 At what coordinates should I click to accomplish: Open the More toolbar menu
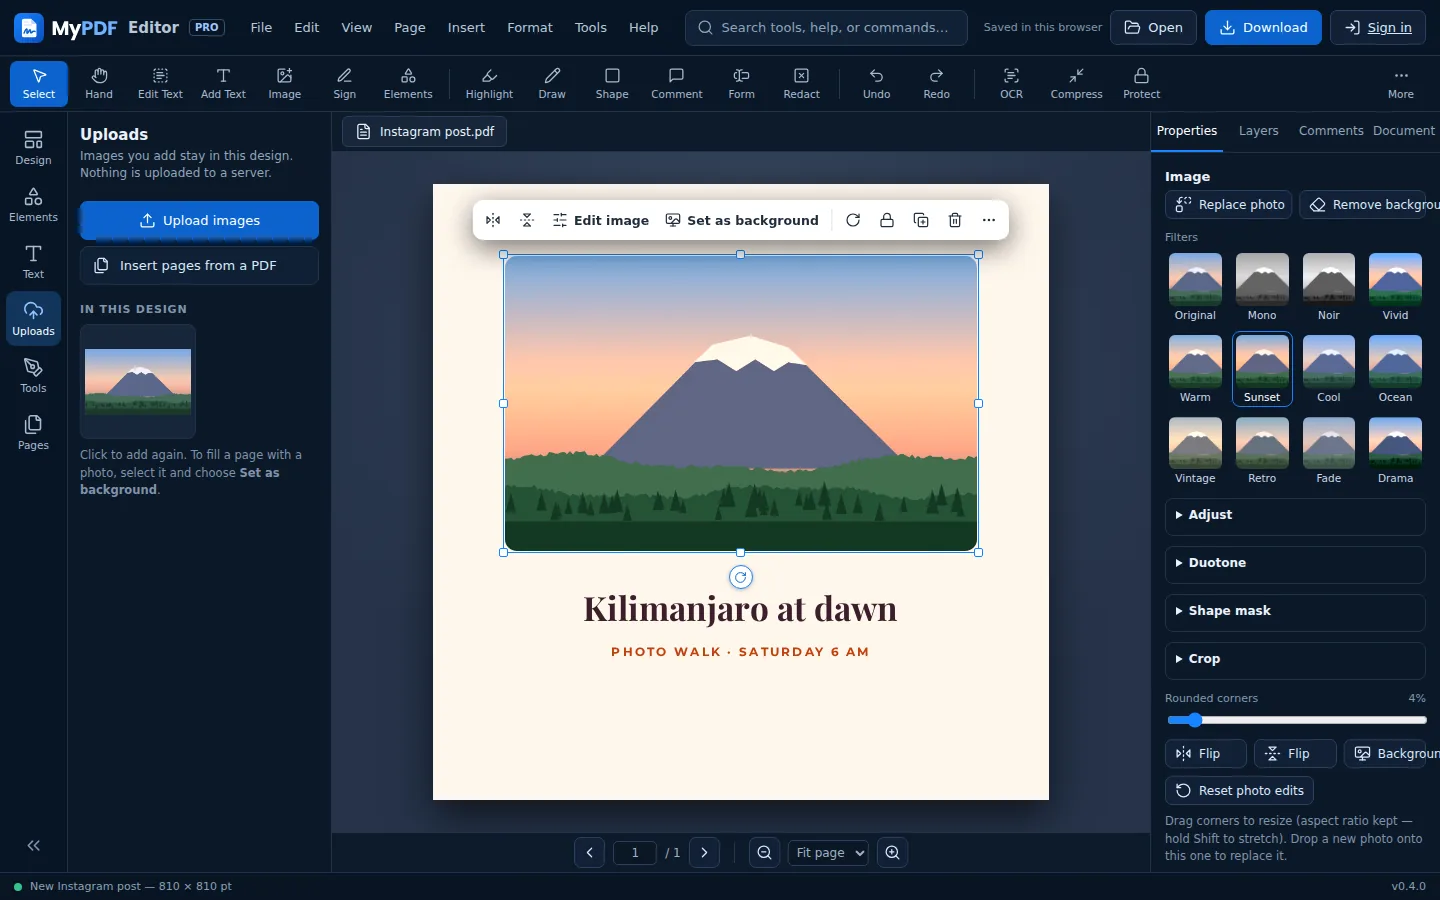click(x=1400, y=84)
